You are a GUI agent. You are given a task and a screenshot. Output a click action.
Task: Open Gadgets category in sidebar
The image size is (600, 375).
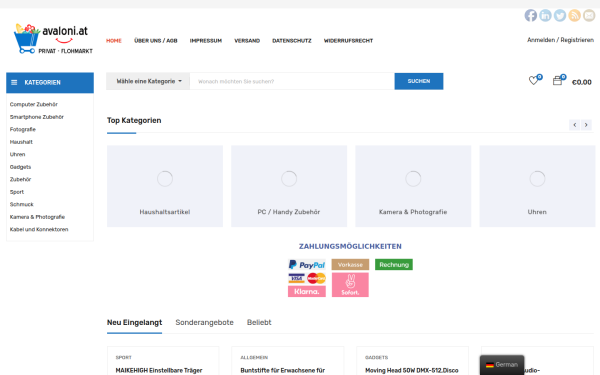20,167
